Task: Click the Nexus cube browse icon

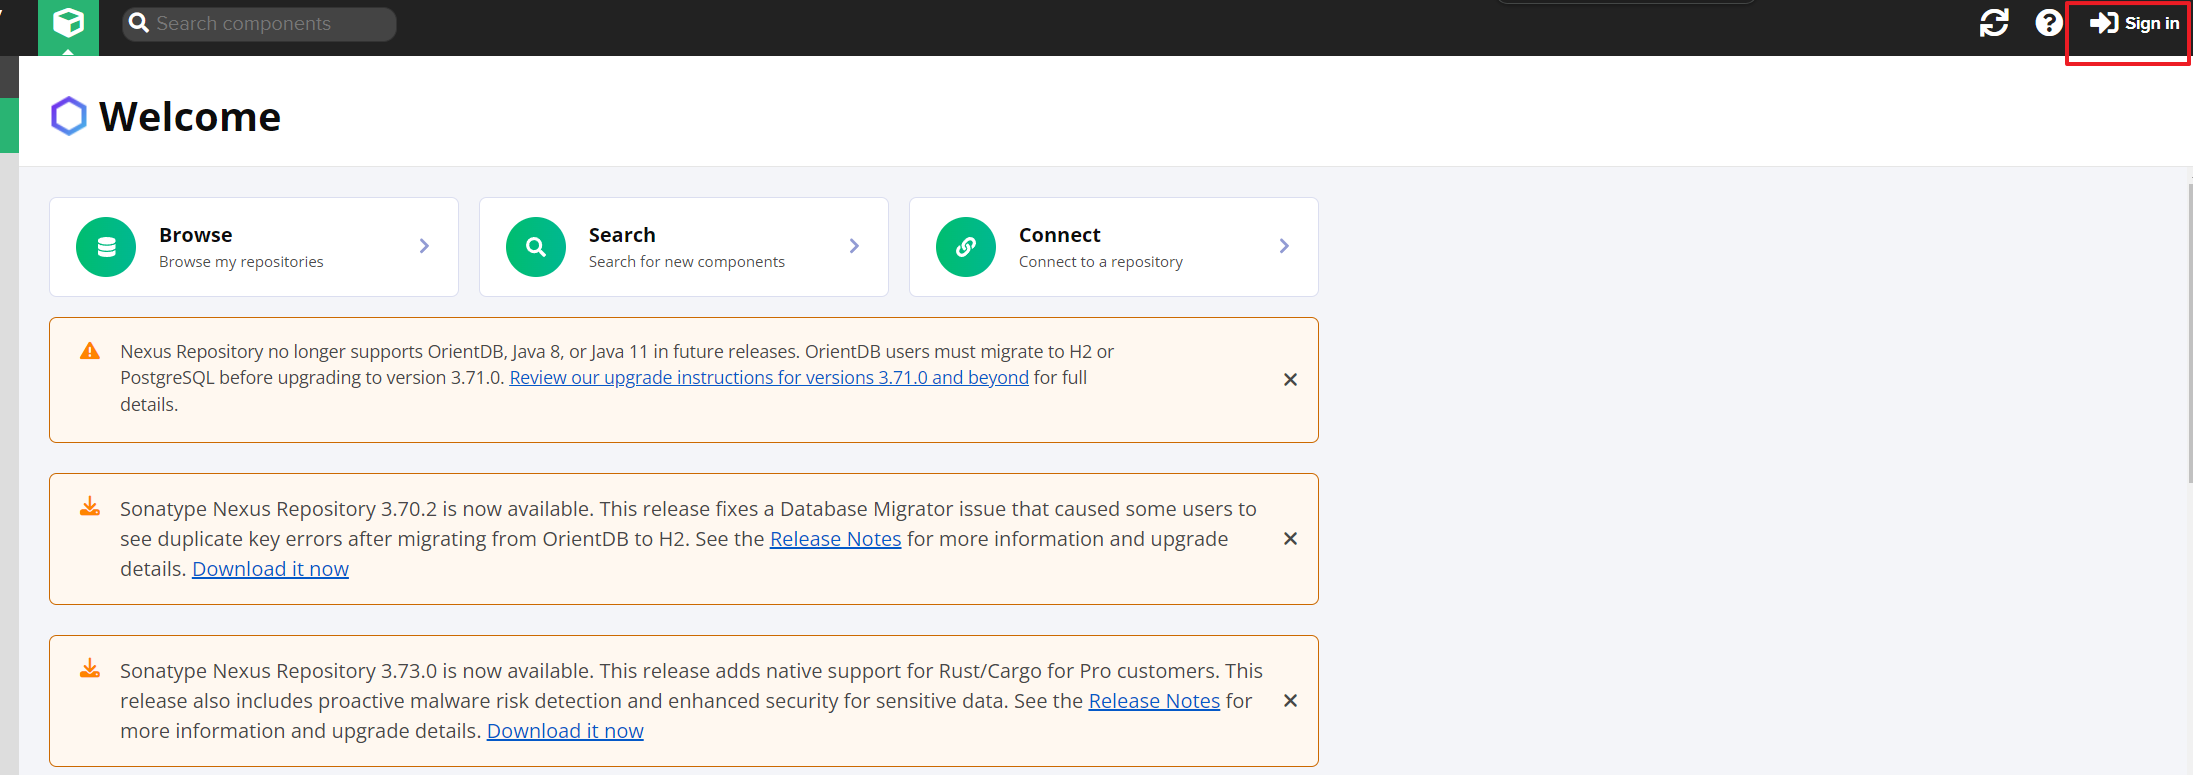Action: click(68, 23)
